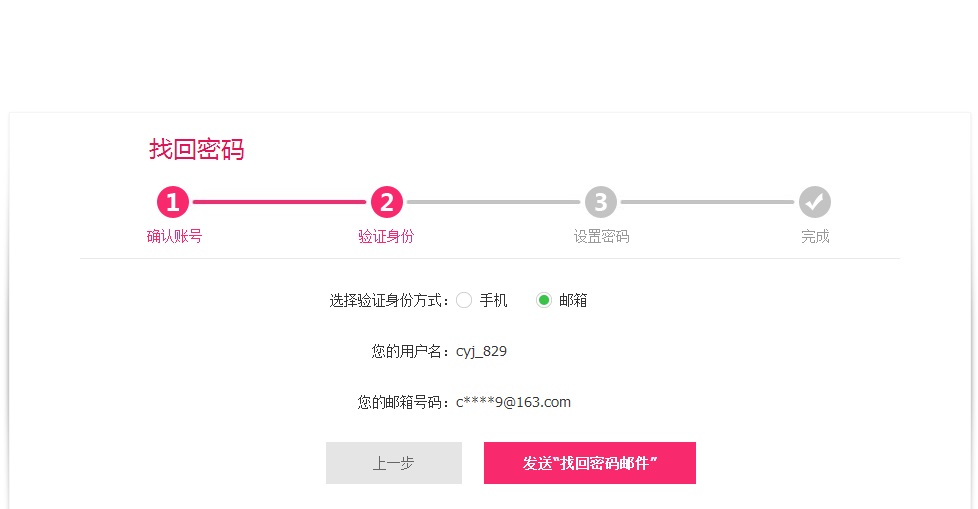
Task: Click the gray progress line between steps 2 and 3
Action: pyautogui.click(x=493, y=202)
